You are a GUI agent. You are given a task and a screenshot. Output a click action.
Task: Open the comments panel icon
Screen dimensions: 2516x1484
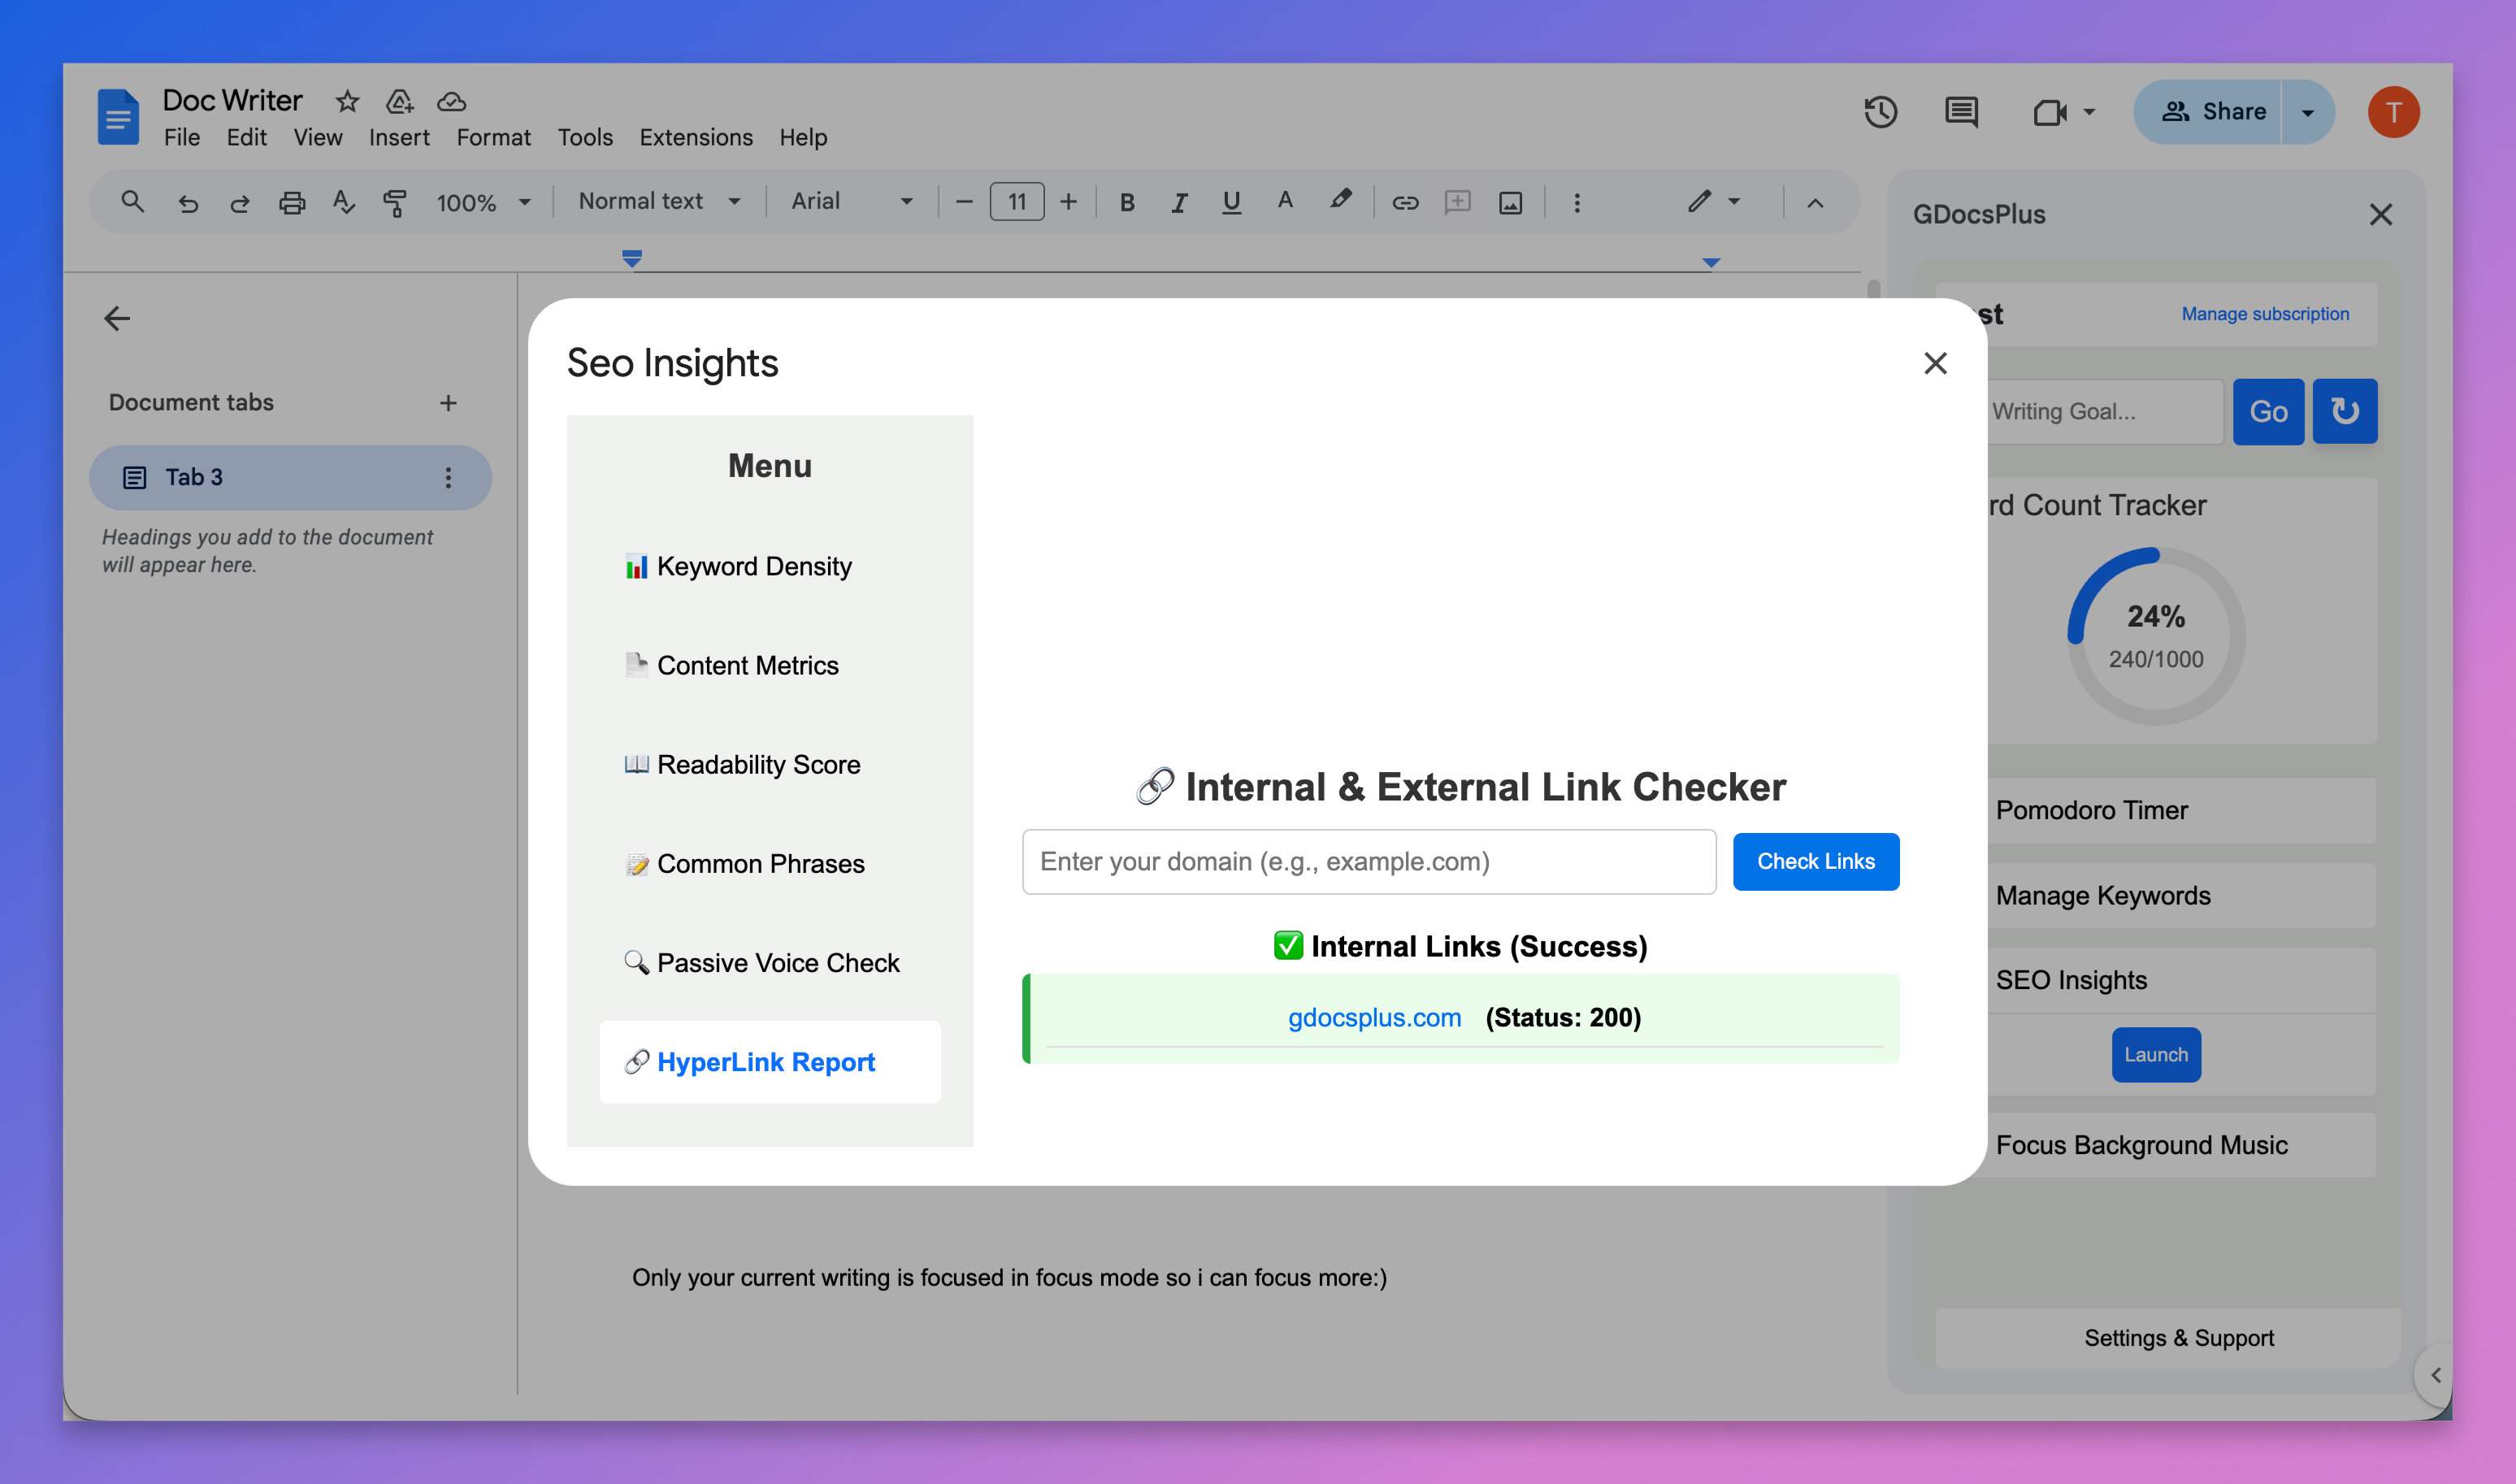click(x=1961, y=112)
